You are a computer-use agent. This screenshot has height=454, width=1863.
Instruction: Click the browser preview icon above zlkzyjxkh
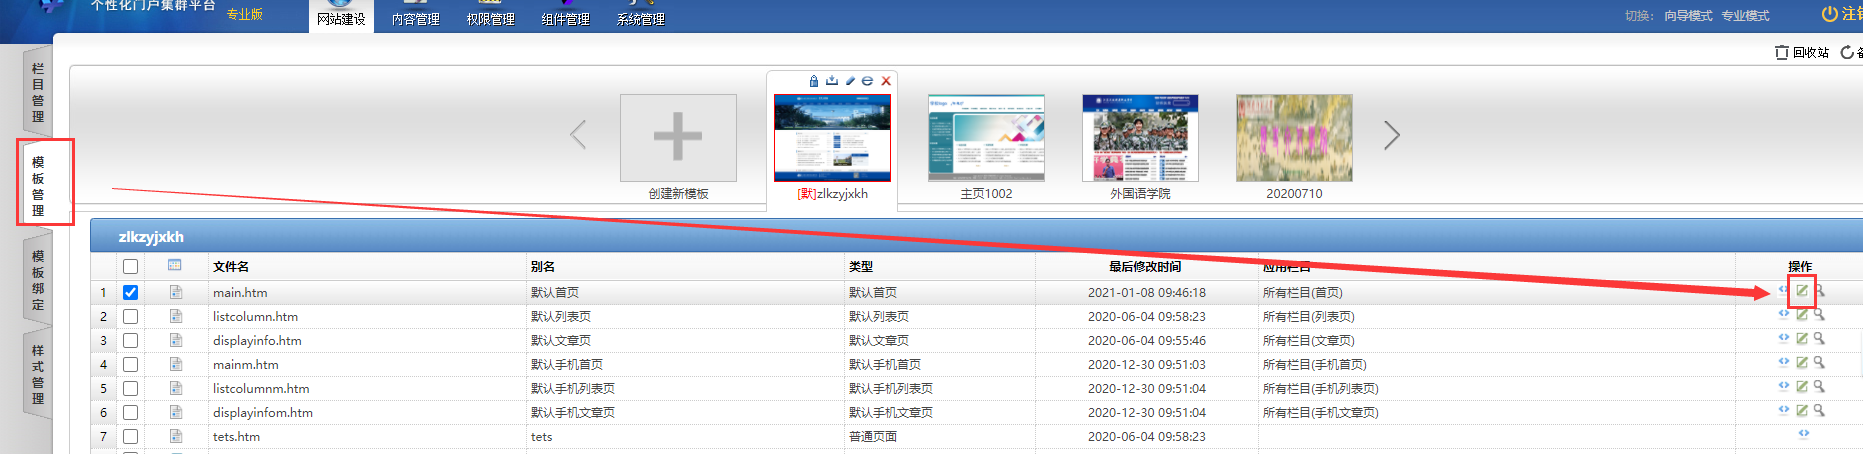click(867, 81)
